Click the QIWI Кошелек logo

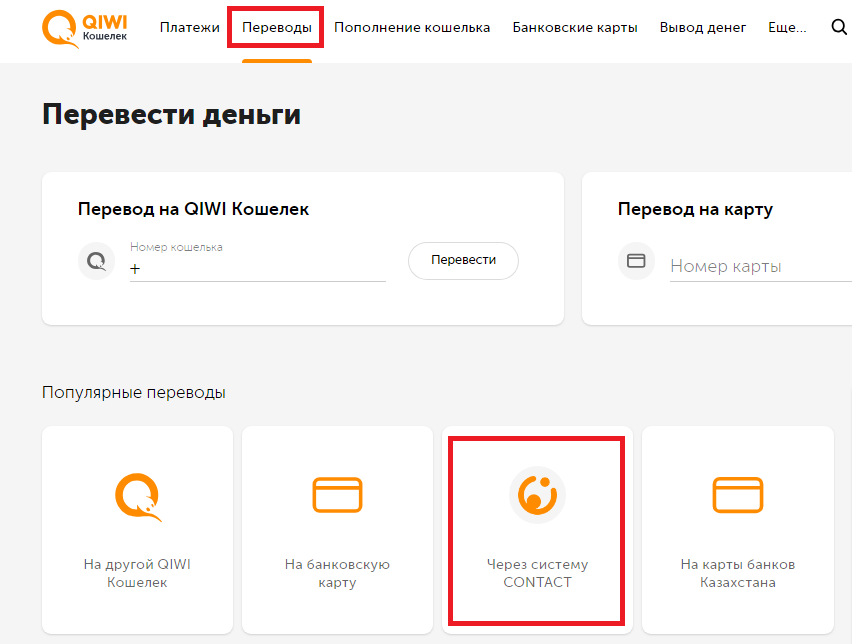[85, 29]
